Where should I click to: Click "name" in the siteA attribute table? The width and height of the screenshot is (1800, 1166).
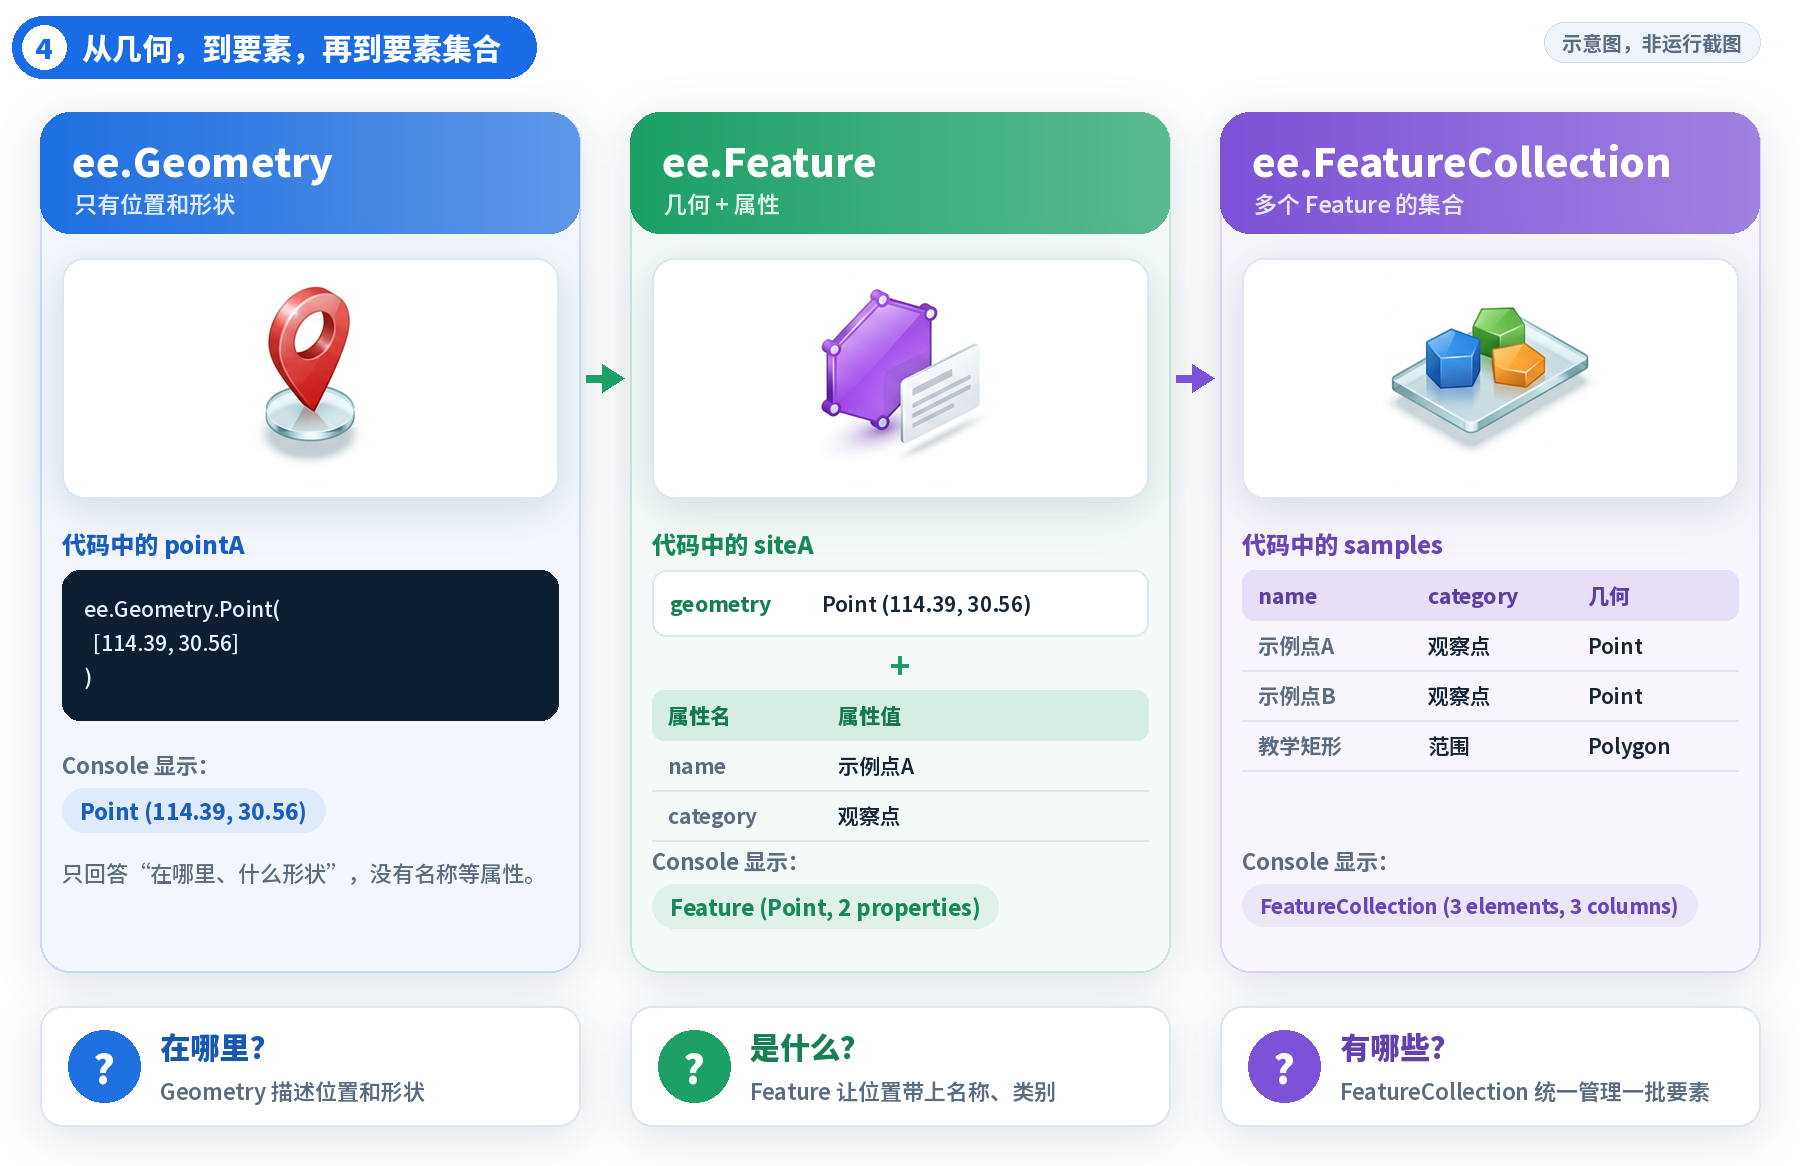click(x=697, y=766)
